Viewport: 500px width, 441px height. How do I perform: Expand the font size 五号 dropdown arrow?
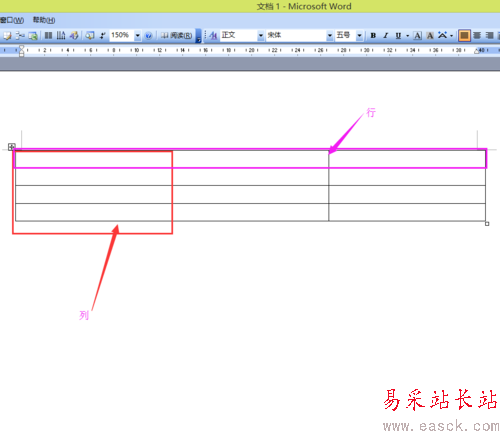click(x=359, y=35)
